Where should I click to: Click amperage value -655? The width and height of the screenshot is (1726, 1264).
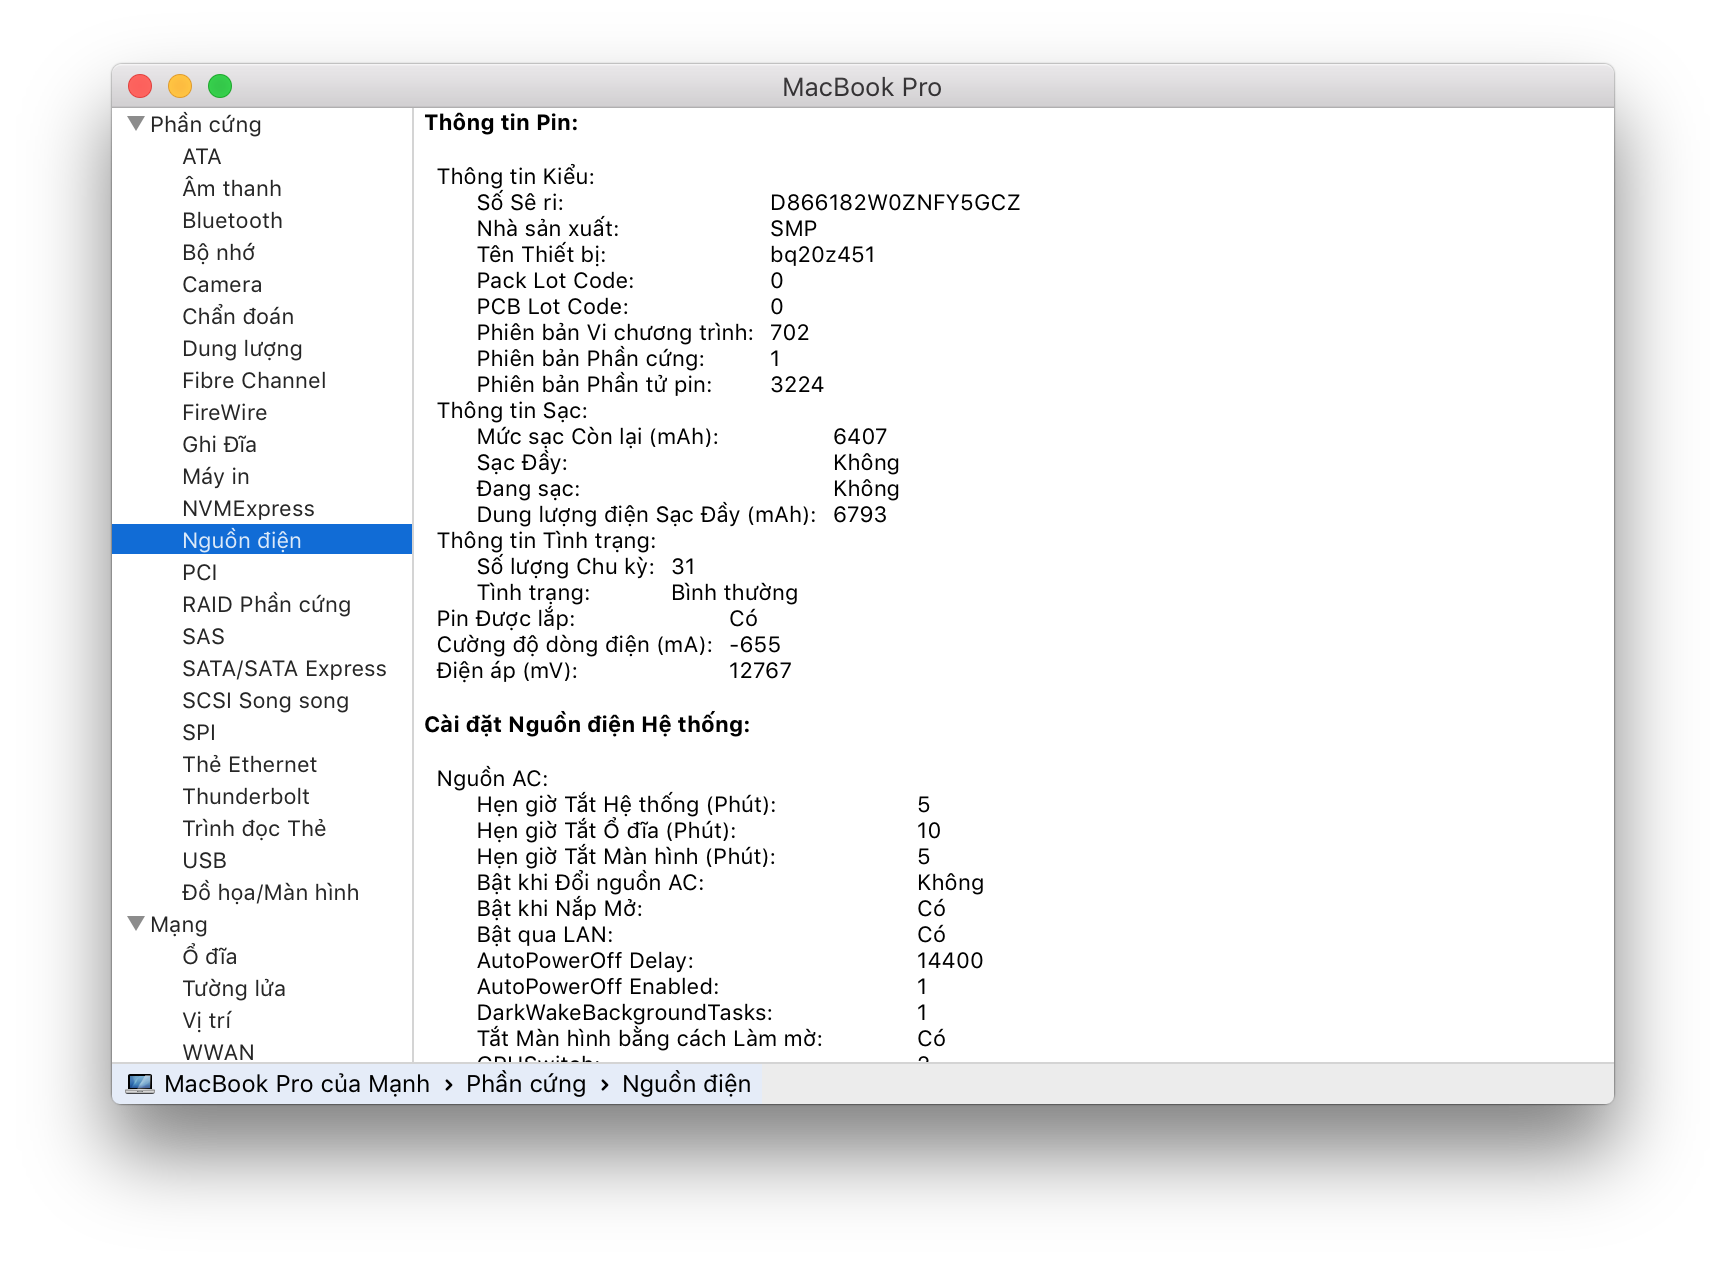755,645
